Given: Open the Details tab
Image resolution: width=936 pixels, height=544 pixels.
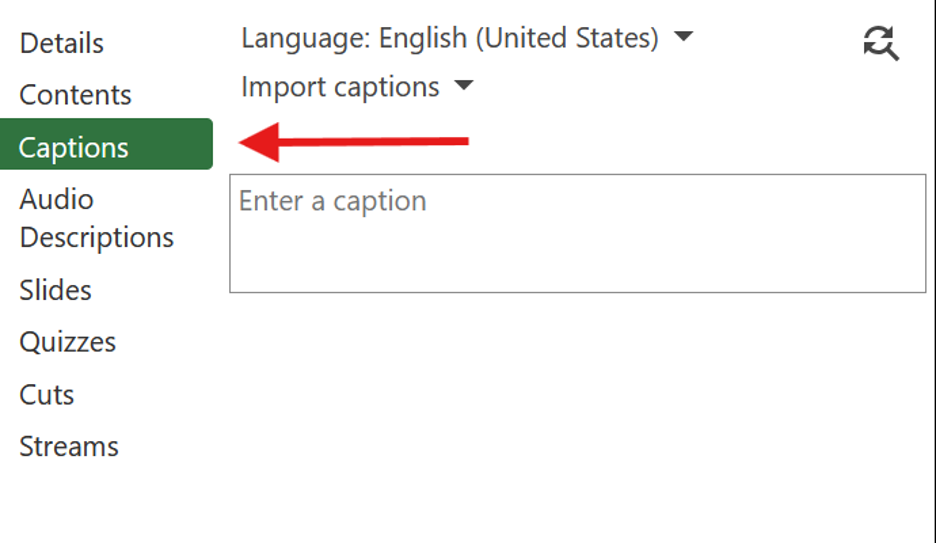Looking at the screenshot, I should (62, 43).
